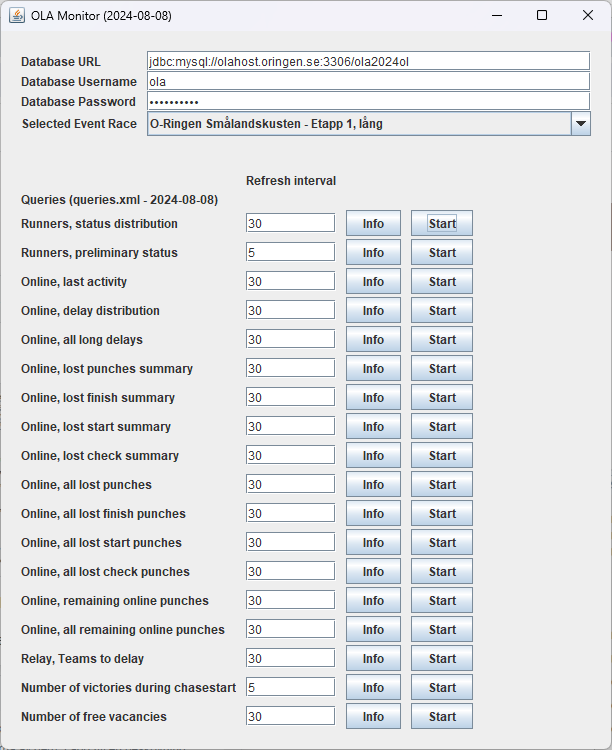The image size is (612, 750).
Task: Start the Runners, status distribution query
Action: pyautogui.click(x=442, y=223)
